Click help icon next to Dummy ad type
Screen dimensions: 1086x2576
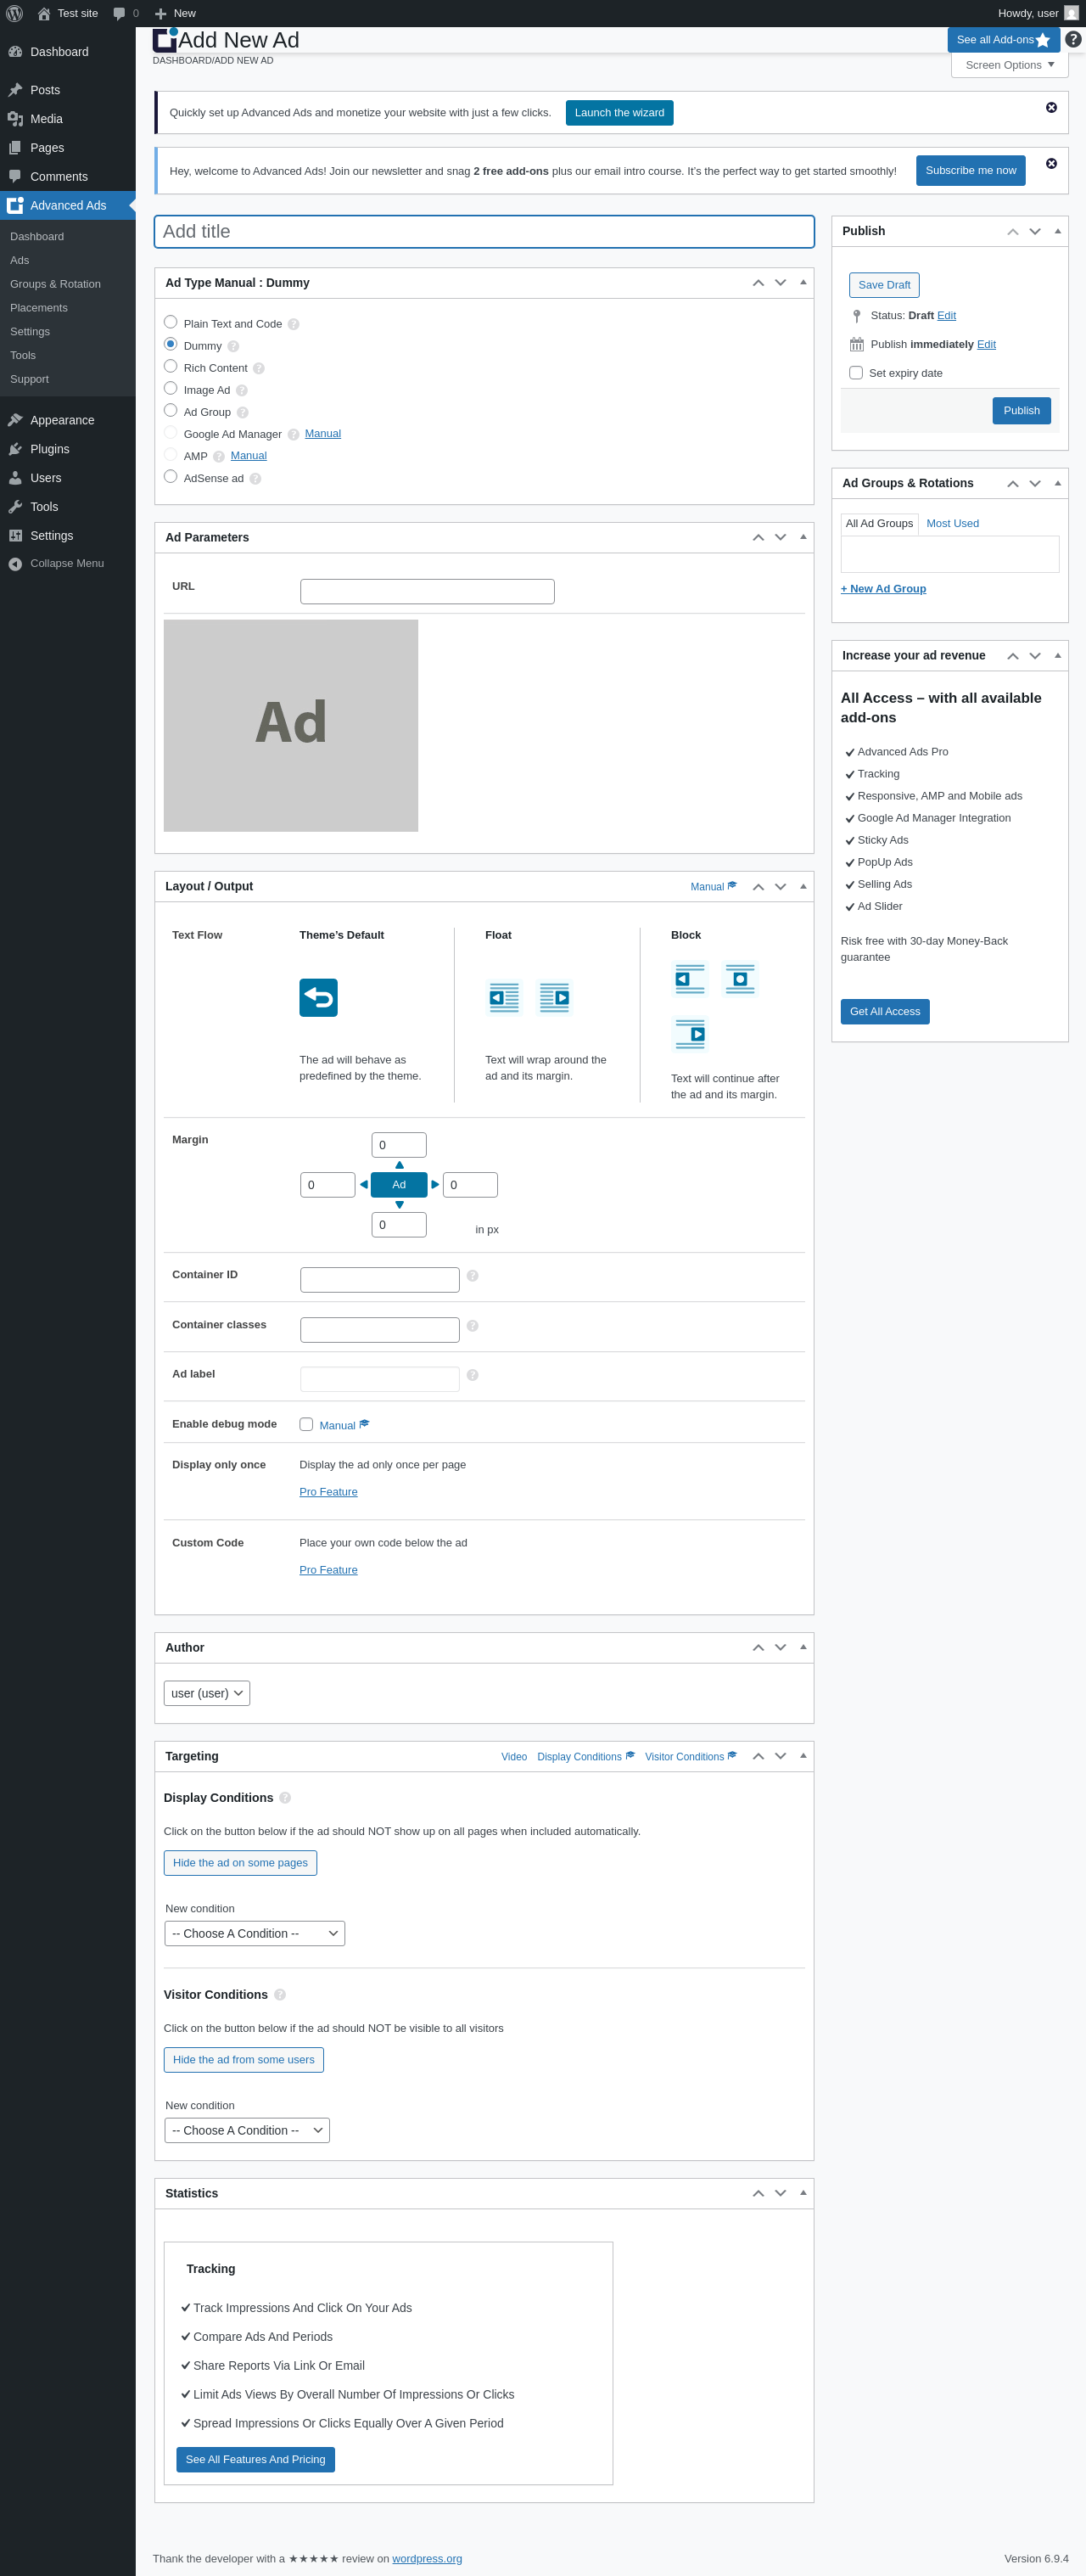(233, 346)
